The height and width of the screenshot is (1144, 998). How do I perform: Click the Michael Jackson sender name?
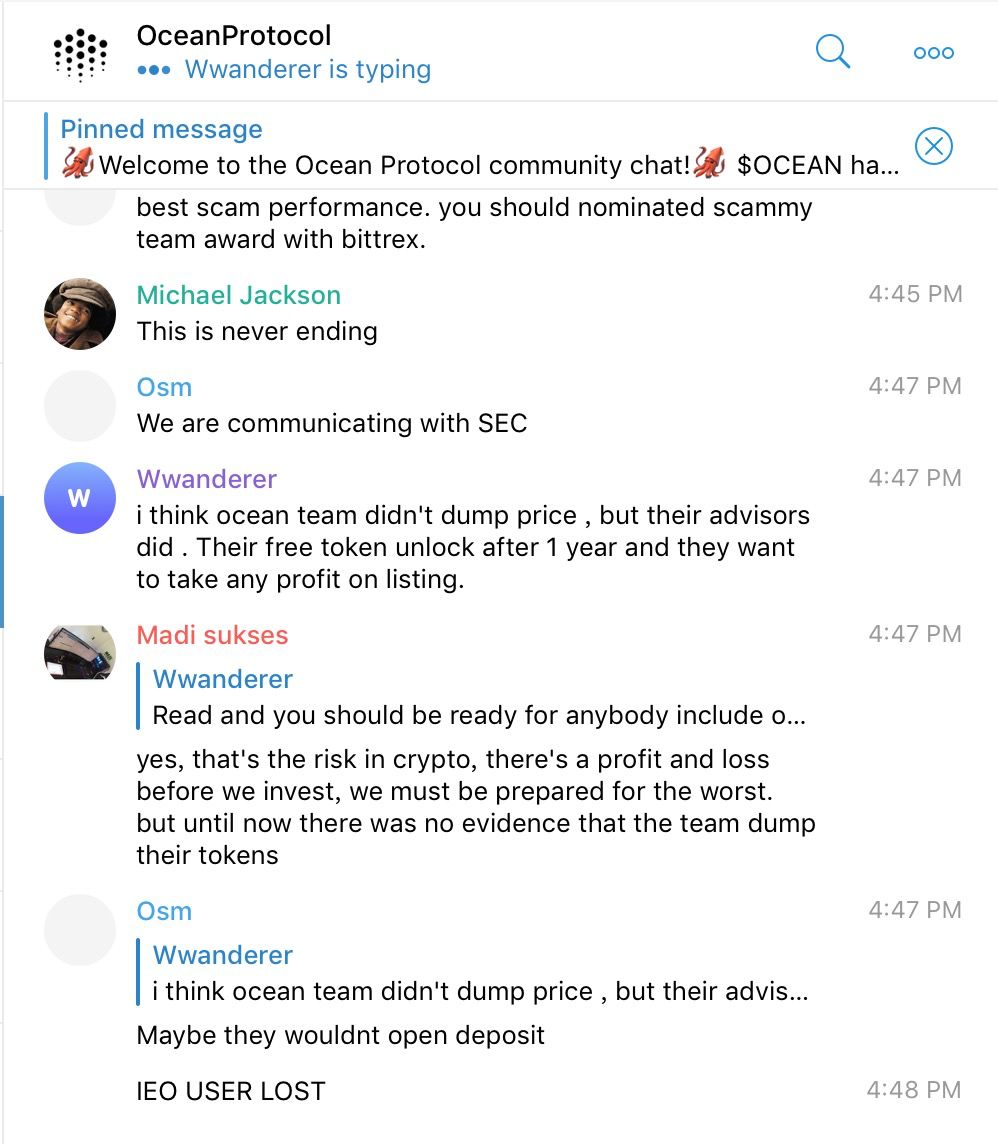click(239, 295)
